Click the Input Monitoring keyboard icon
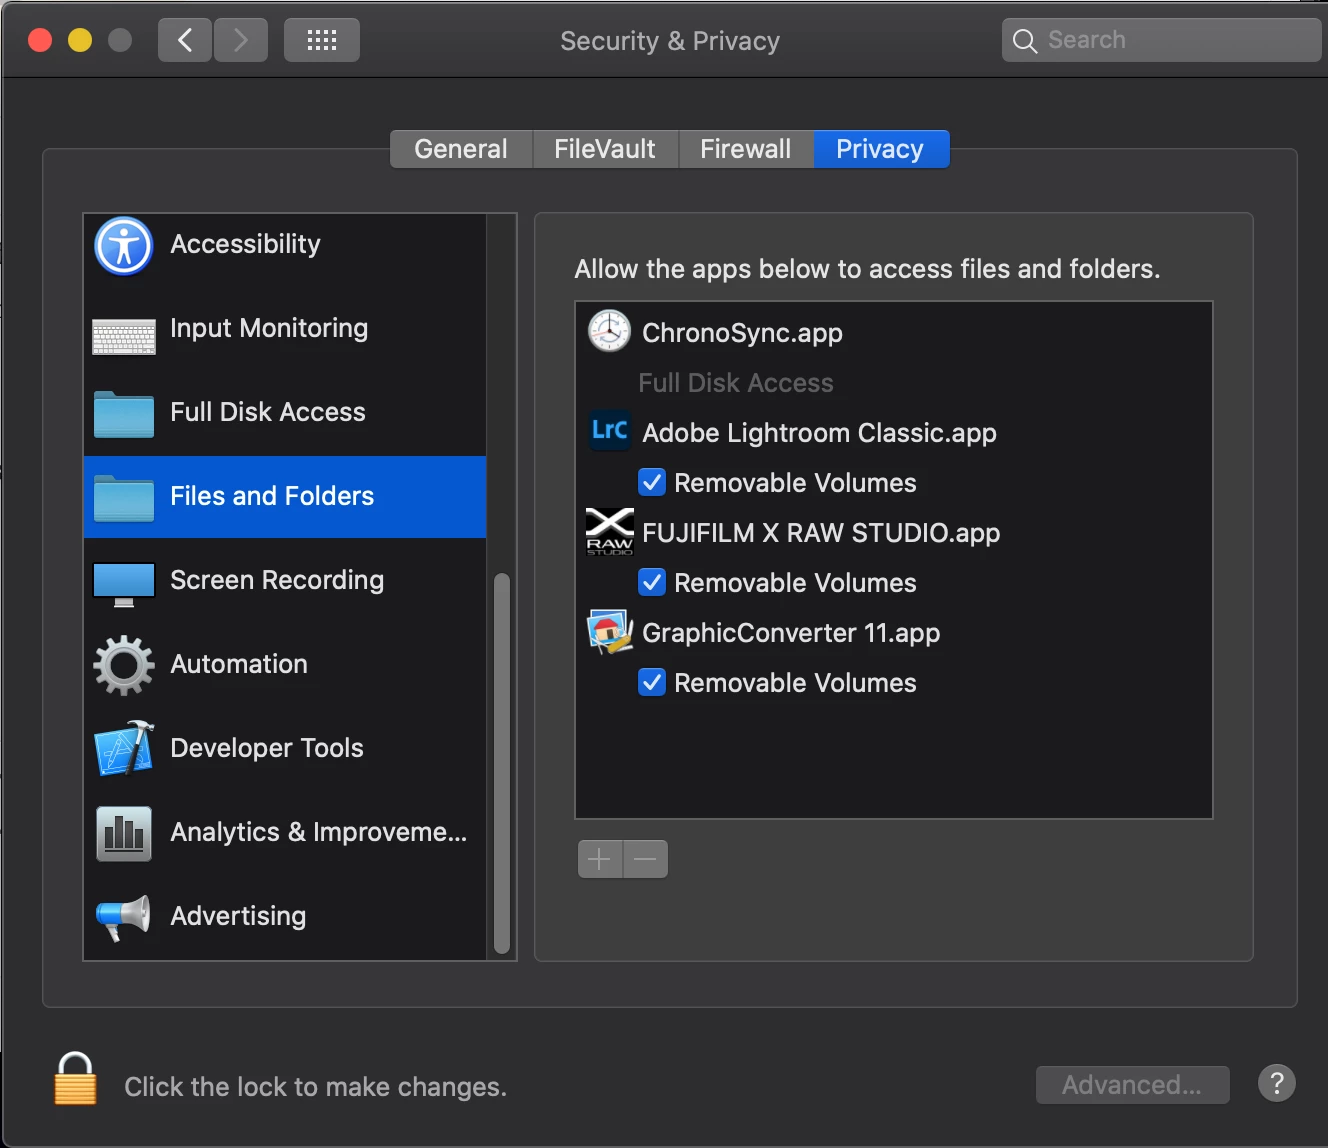The width and height of the screenshot is (1328, 1148). pos(124,337)
